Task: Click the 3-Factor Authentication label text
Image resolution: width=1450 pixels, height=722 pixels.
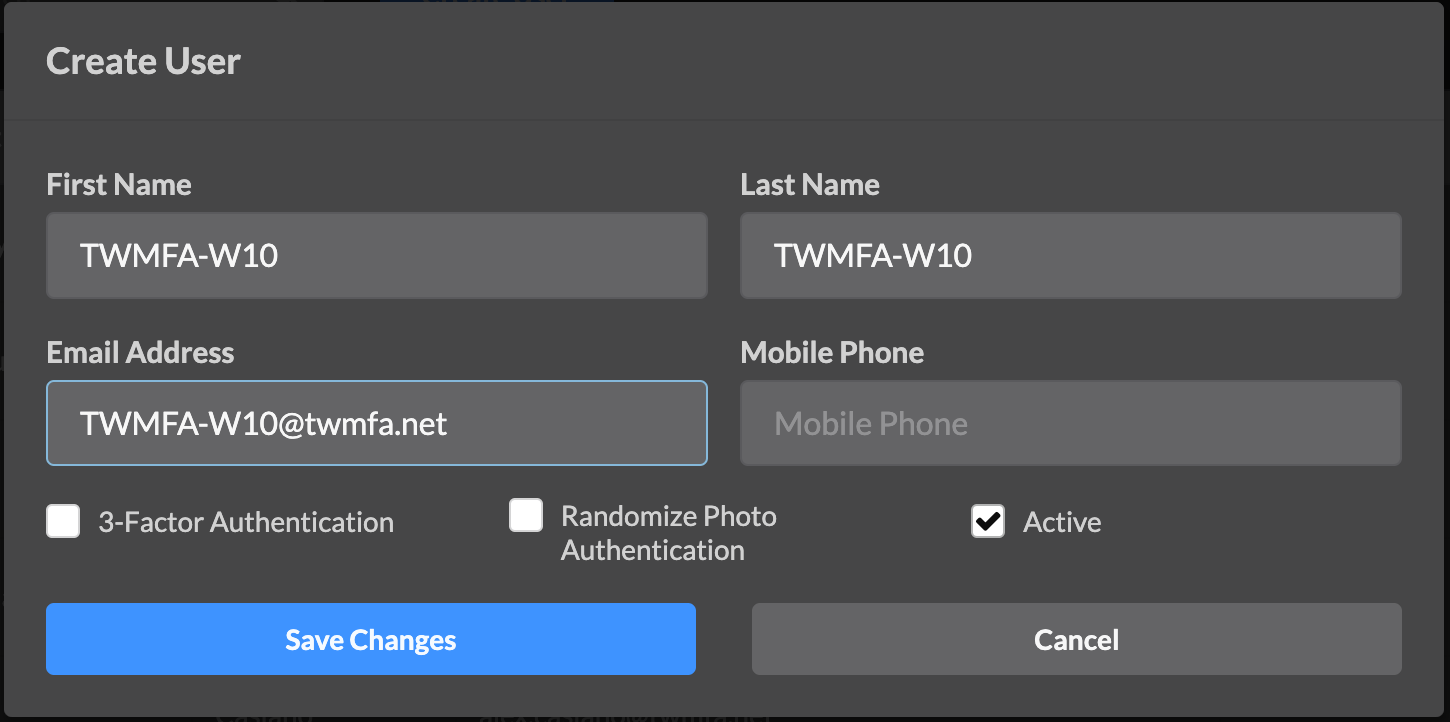Action: (246, 522)
